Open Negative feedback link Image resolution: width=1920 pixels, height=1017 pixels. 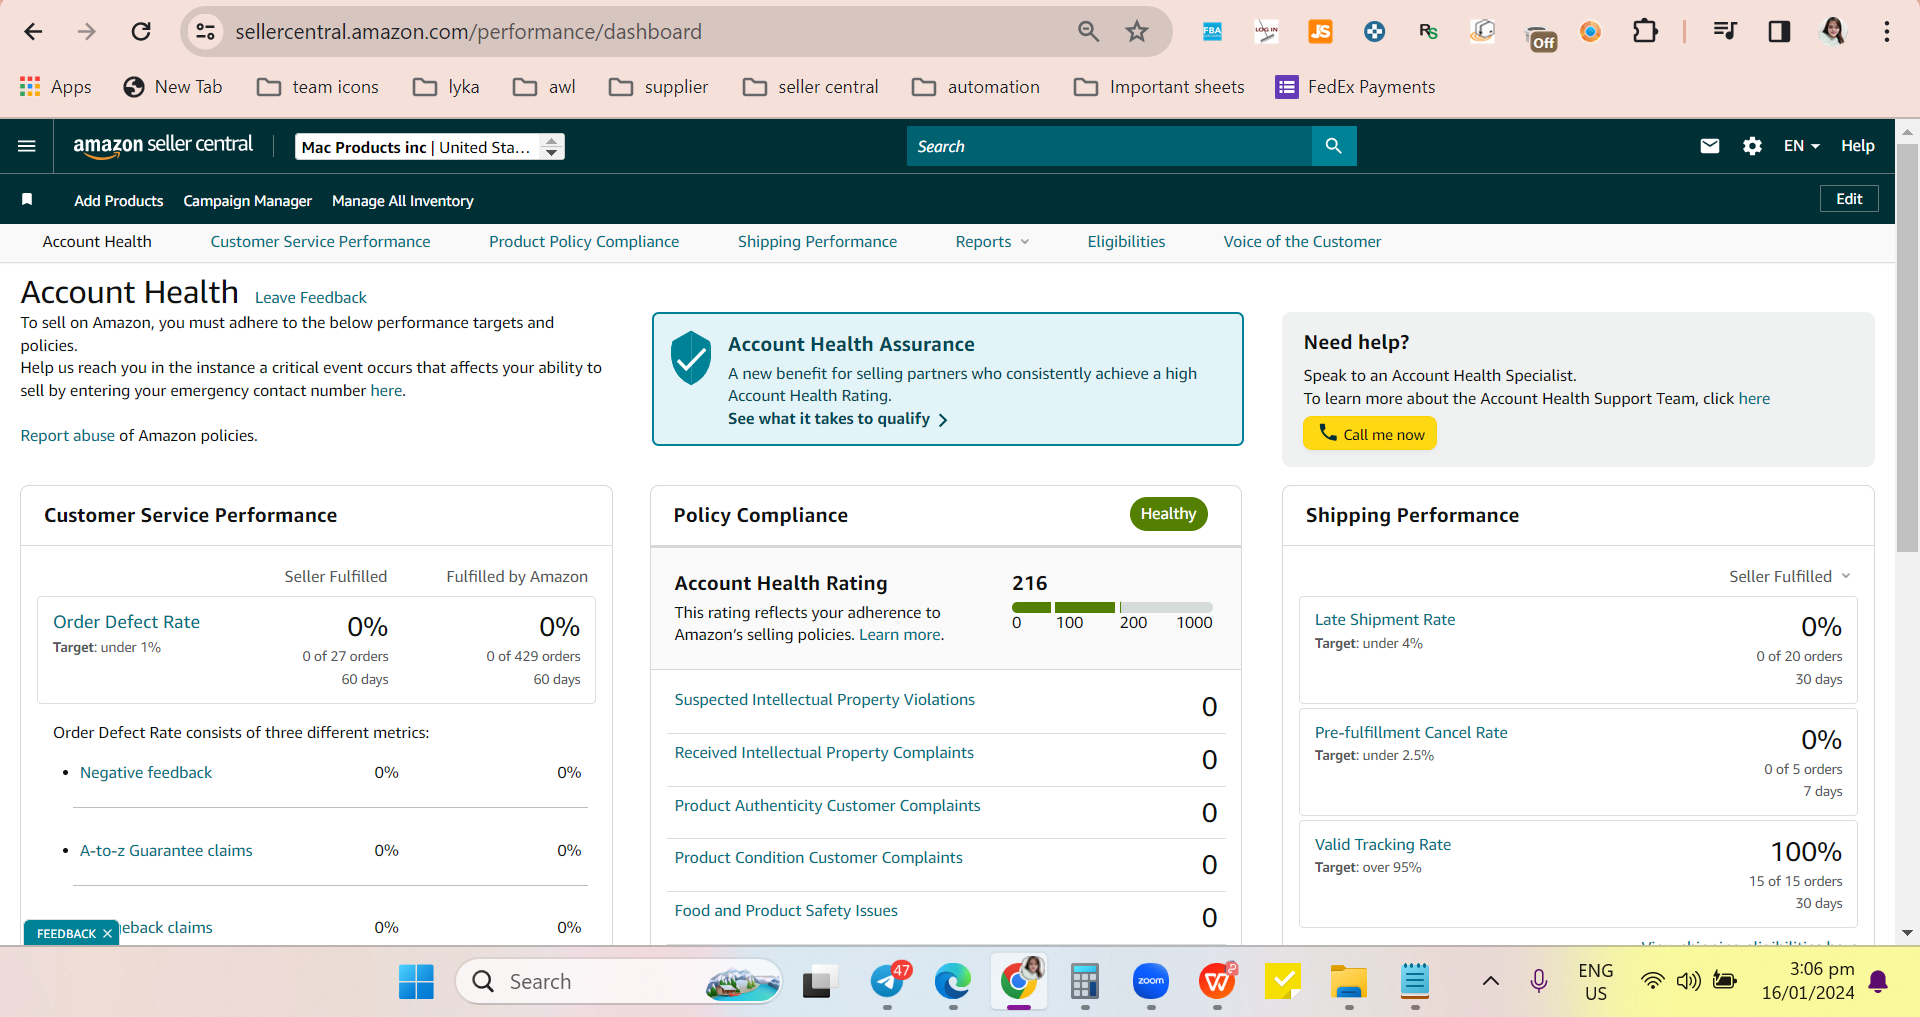146,773
